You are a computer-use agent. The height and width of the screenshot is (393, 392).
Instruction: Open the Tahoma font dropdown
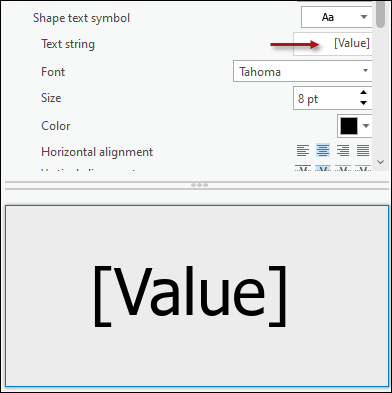point(302,71)
